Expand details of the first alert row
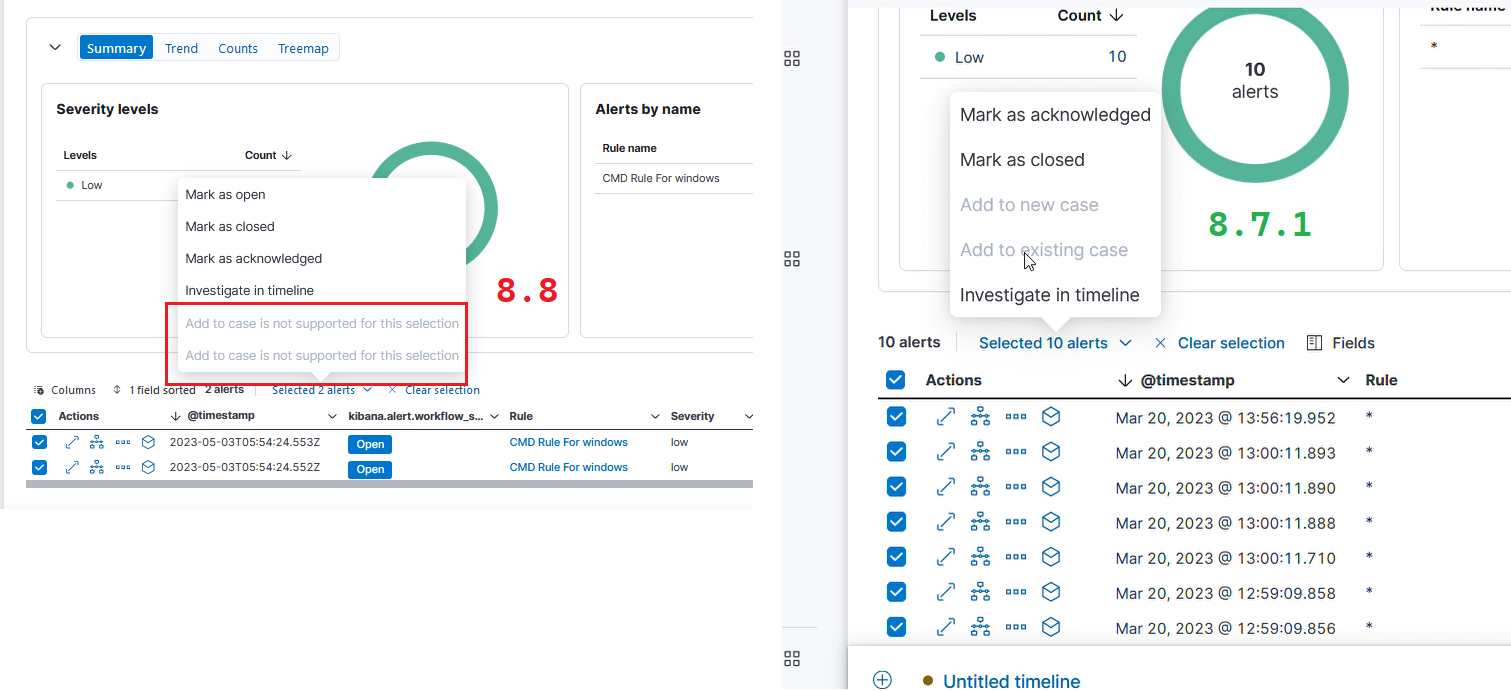Screen dimensions: 1511x691 (x=945, y=416)
